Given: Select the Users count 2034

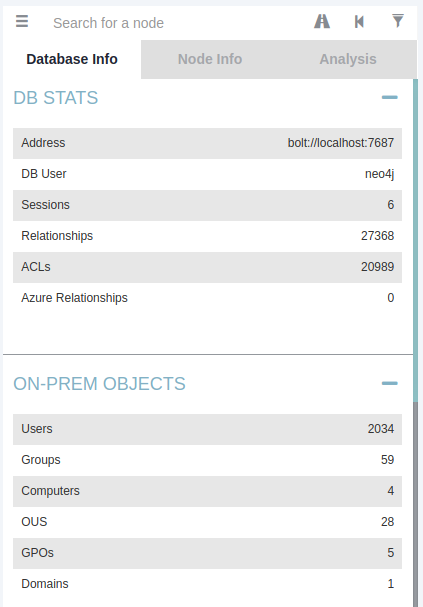Looking at the screenshot, I should [x=381, y=429].
